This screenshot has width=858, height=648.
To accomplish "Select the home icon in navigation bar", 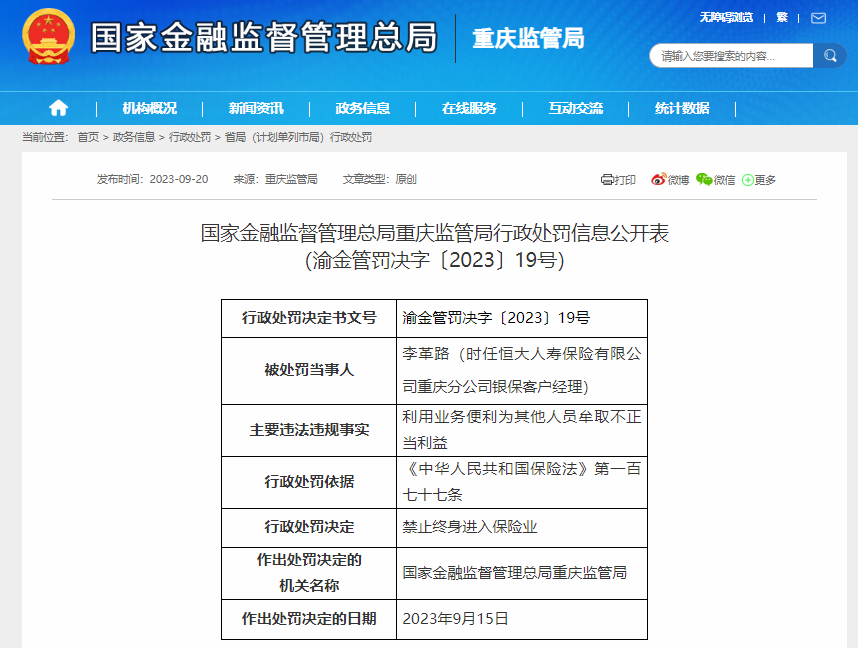I will (58, 107).
